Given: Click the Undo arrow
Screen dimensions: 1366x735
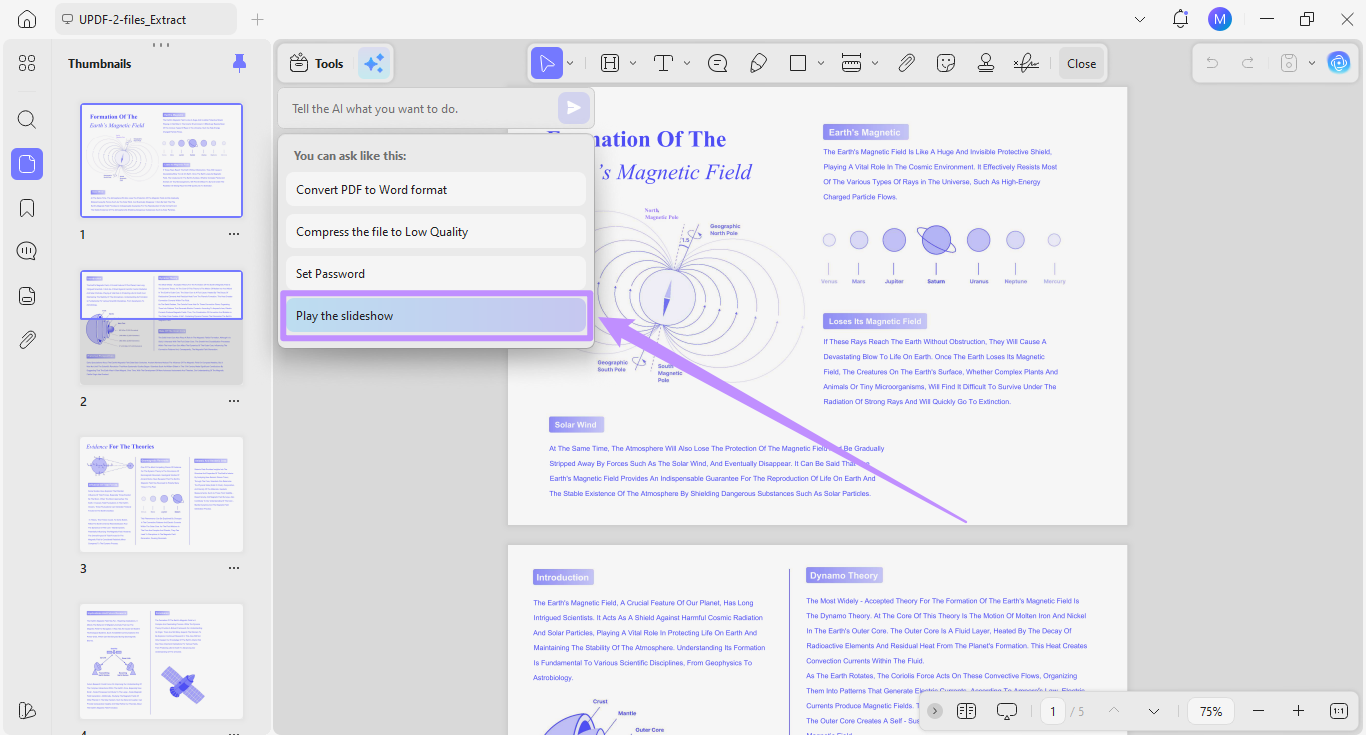Looking at the screenshot, I should [1212, 63].
